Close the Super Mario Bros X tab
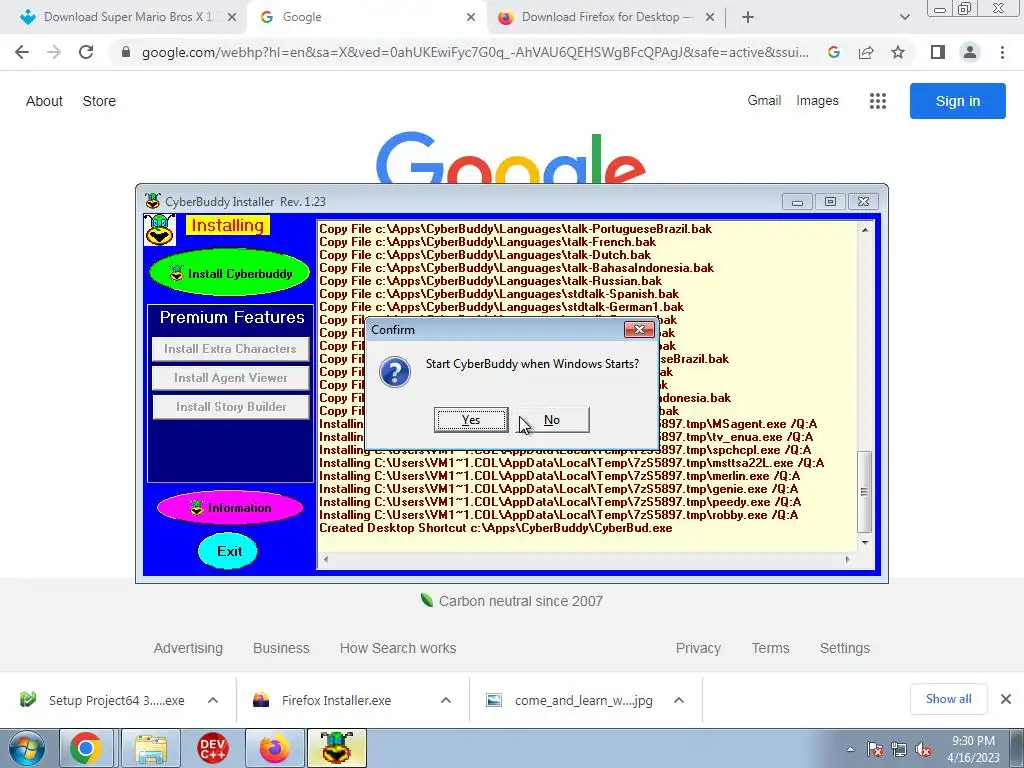The height and width of the screenshot is (768, 1024). 232,18
